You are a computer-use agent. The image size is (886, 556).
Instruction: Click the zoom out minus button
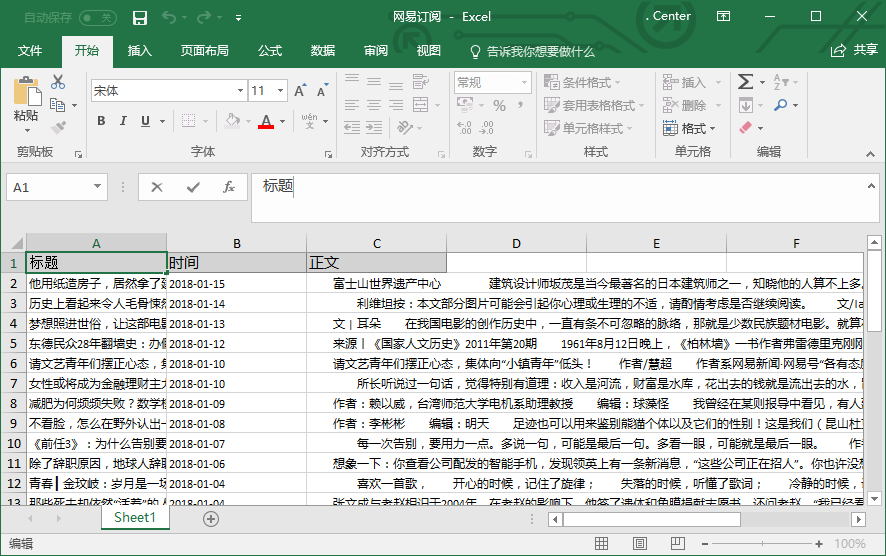pyautogui.click(x=705, y=544)
